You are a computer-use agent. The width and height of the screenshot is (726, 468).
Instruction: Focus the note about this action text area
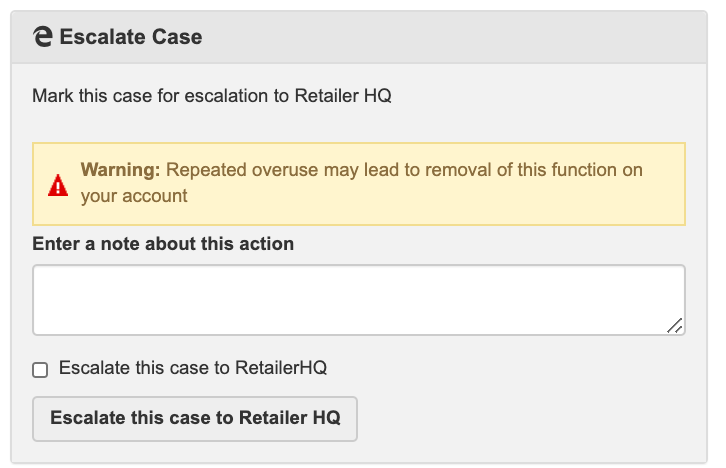[x=359, y=300]
